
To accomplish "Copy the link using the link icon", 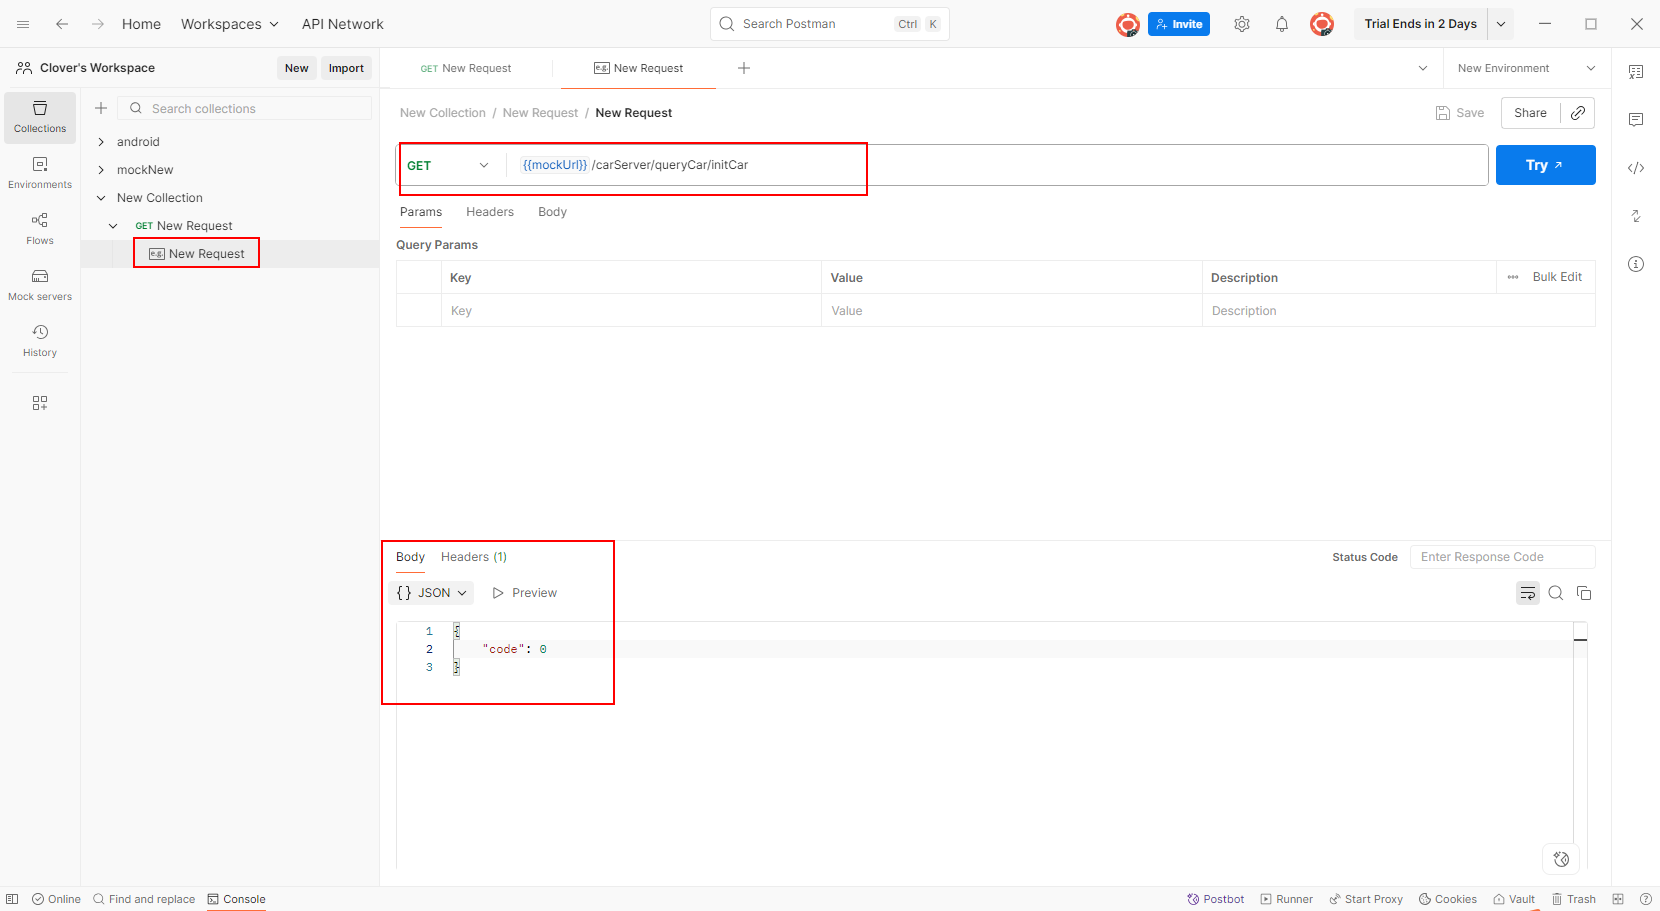I will click(x=1578, y=113).
